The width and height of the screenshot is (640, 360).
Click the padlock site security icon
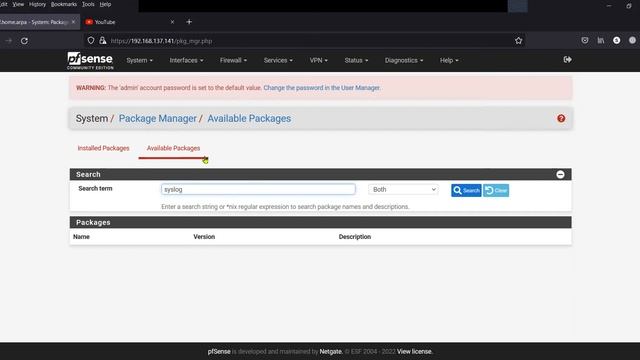pos(102,40)
